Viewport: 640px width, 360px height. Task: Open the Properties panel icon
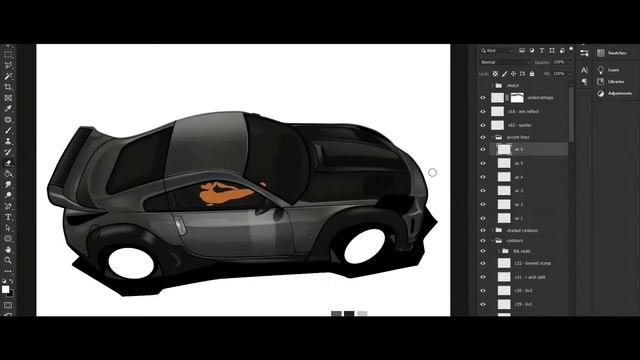click(584, 53)
